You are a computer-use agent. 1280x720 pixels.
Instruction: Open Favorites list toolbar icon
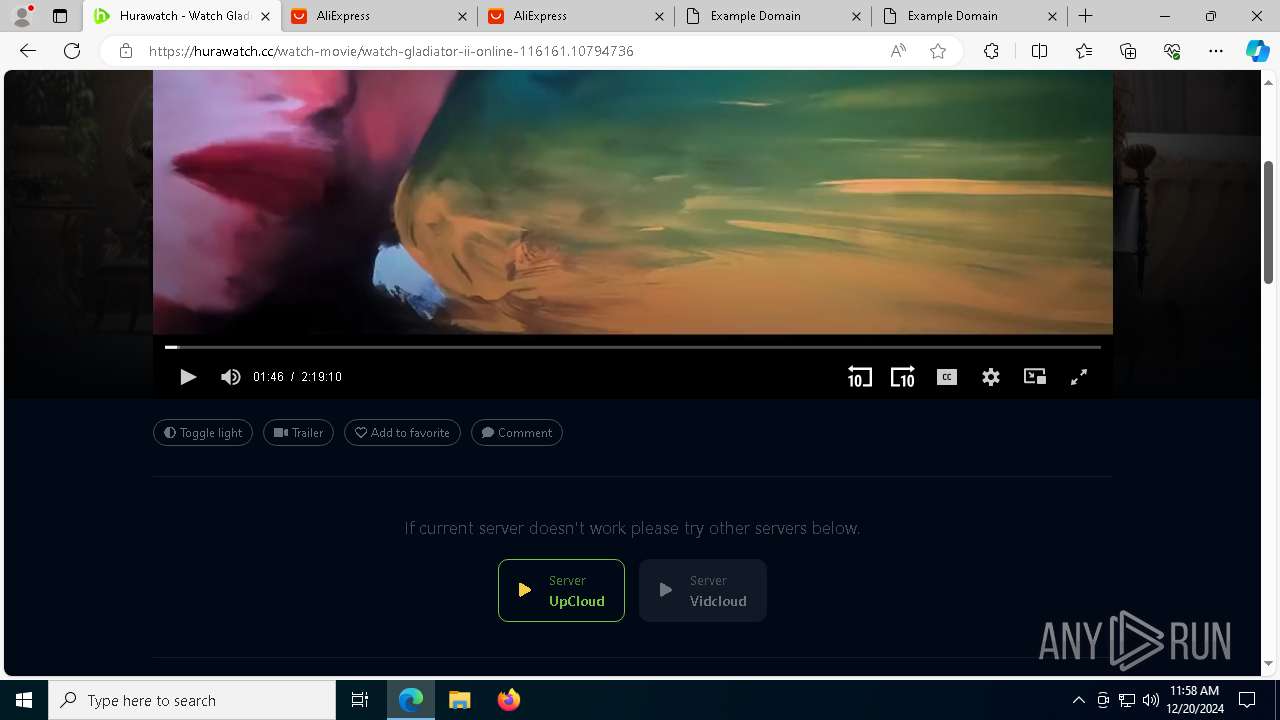(1084, 51)
